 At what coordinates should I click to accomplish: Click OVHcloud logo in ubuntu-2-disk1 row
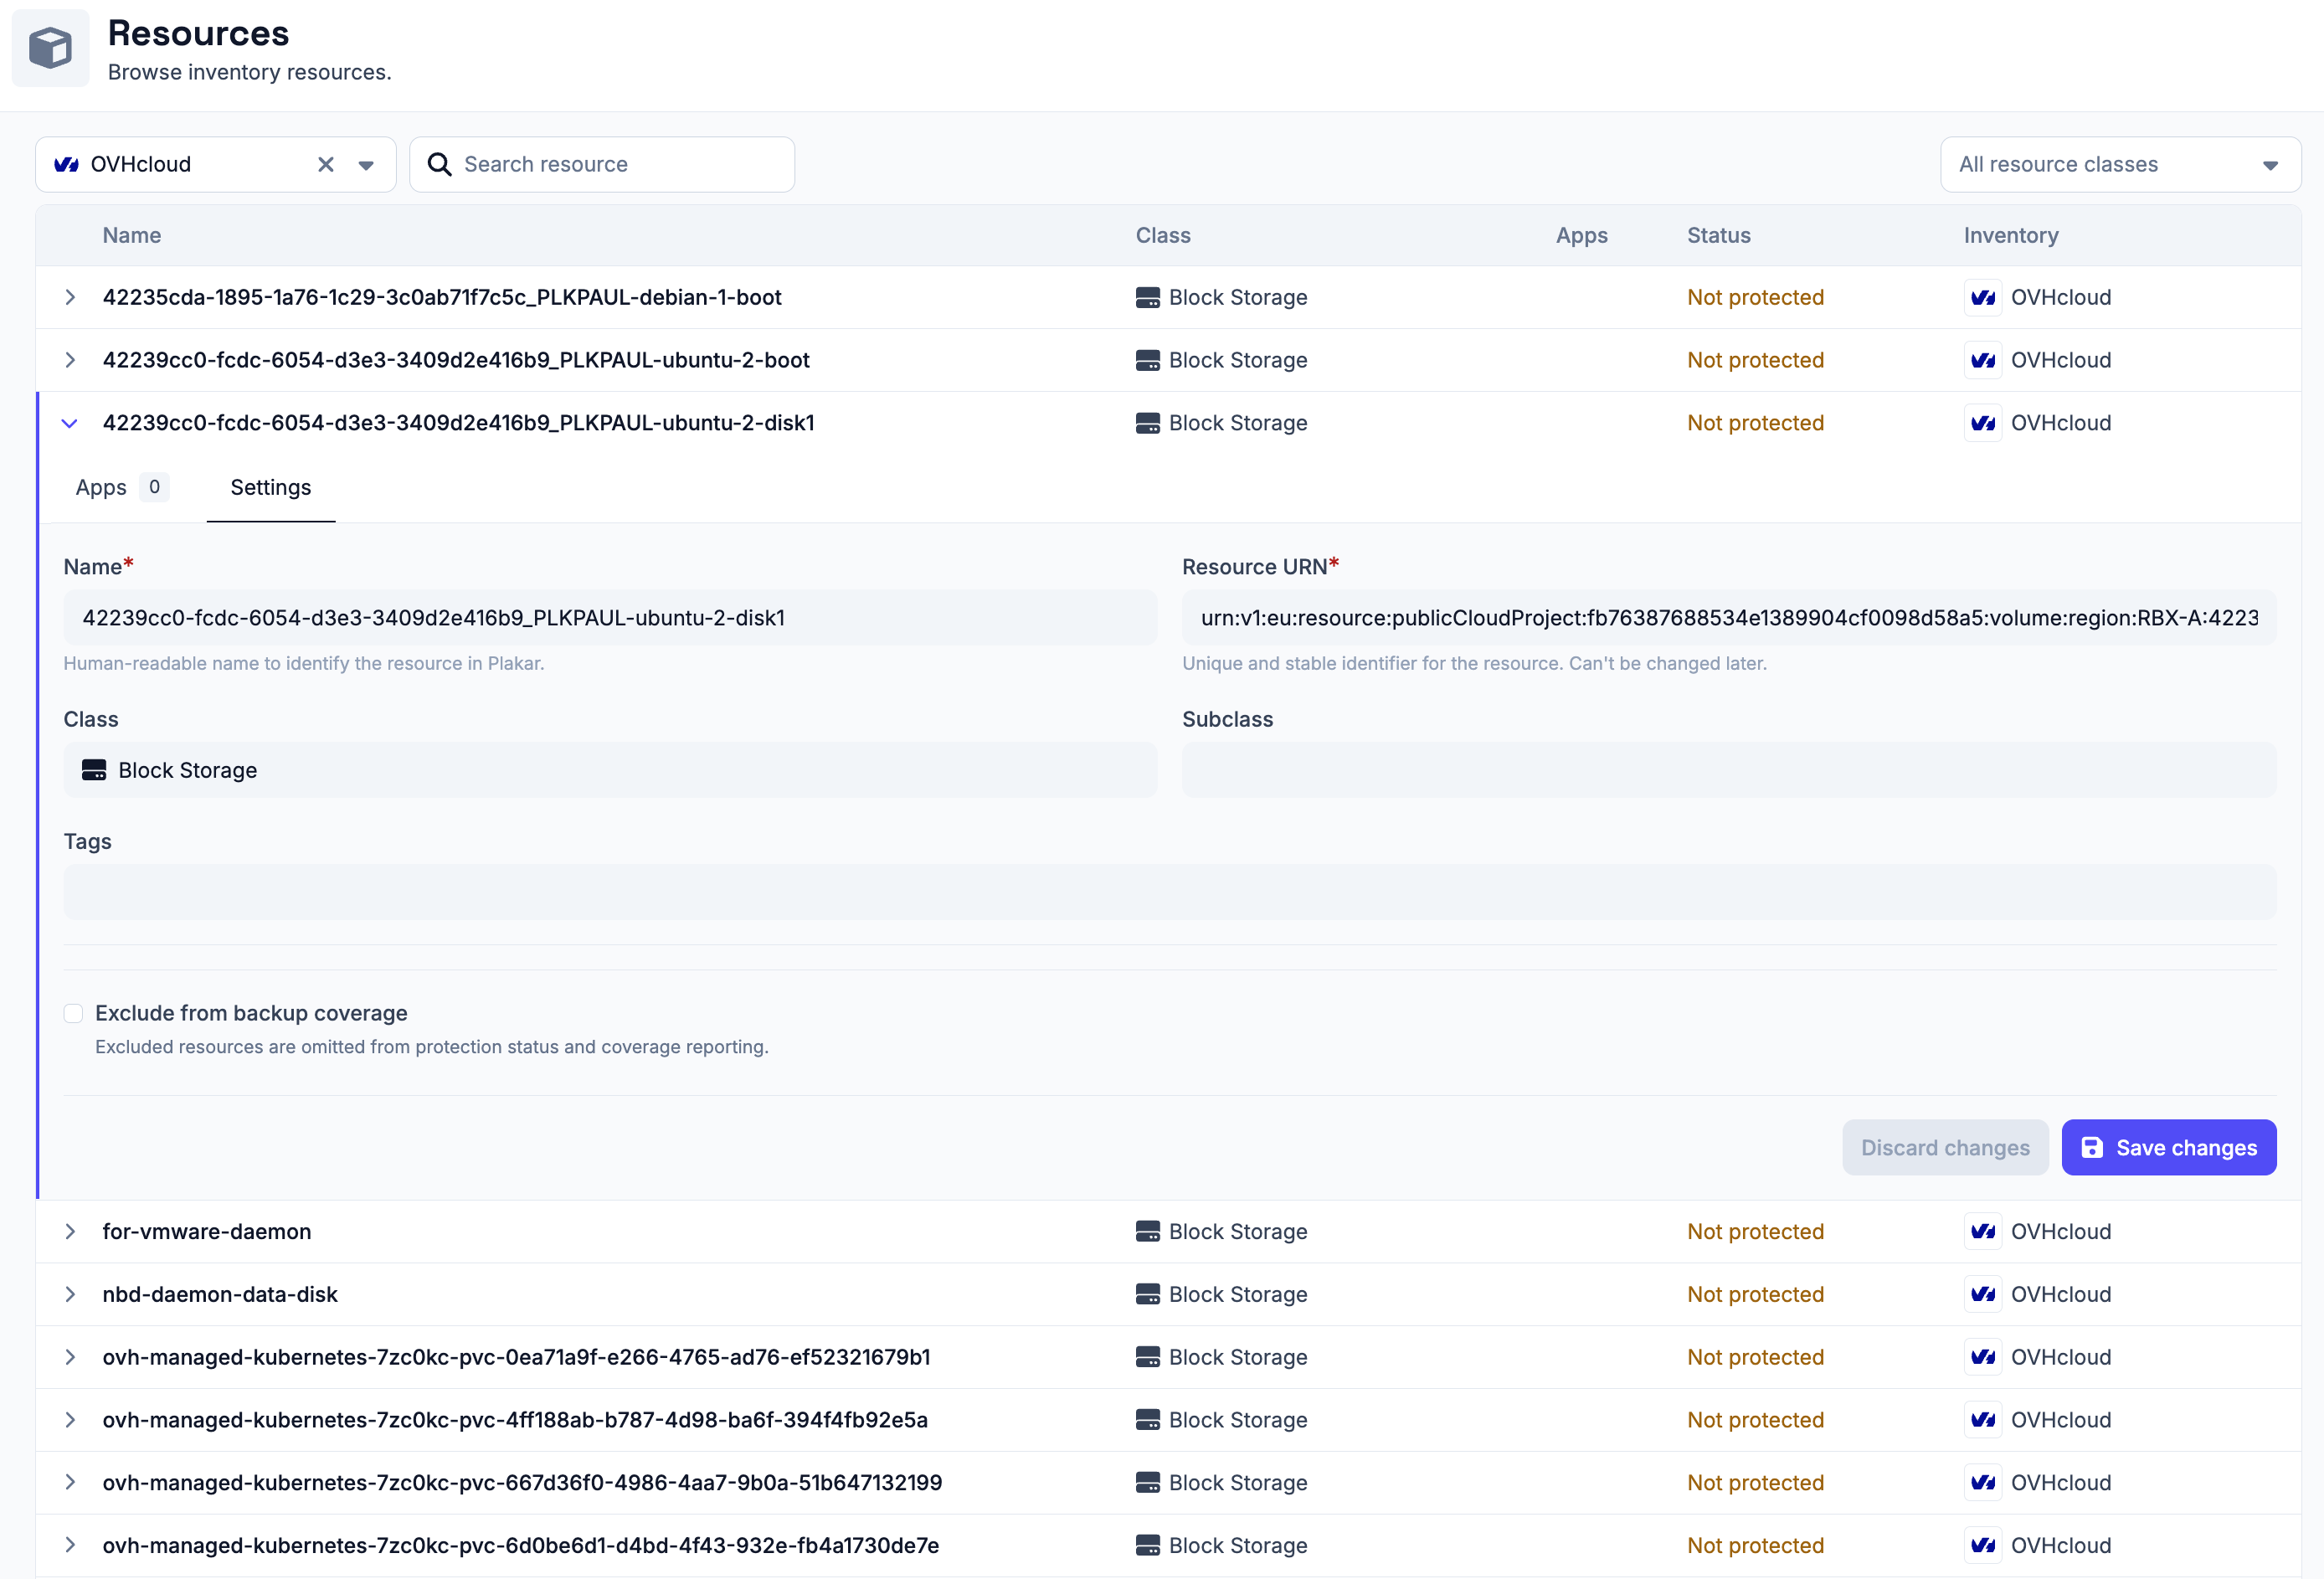pyautogui.click(x=1983, y=423)
